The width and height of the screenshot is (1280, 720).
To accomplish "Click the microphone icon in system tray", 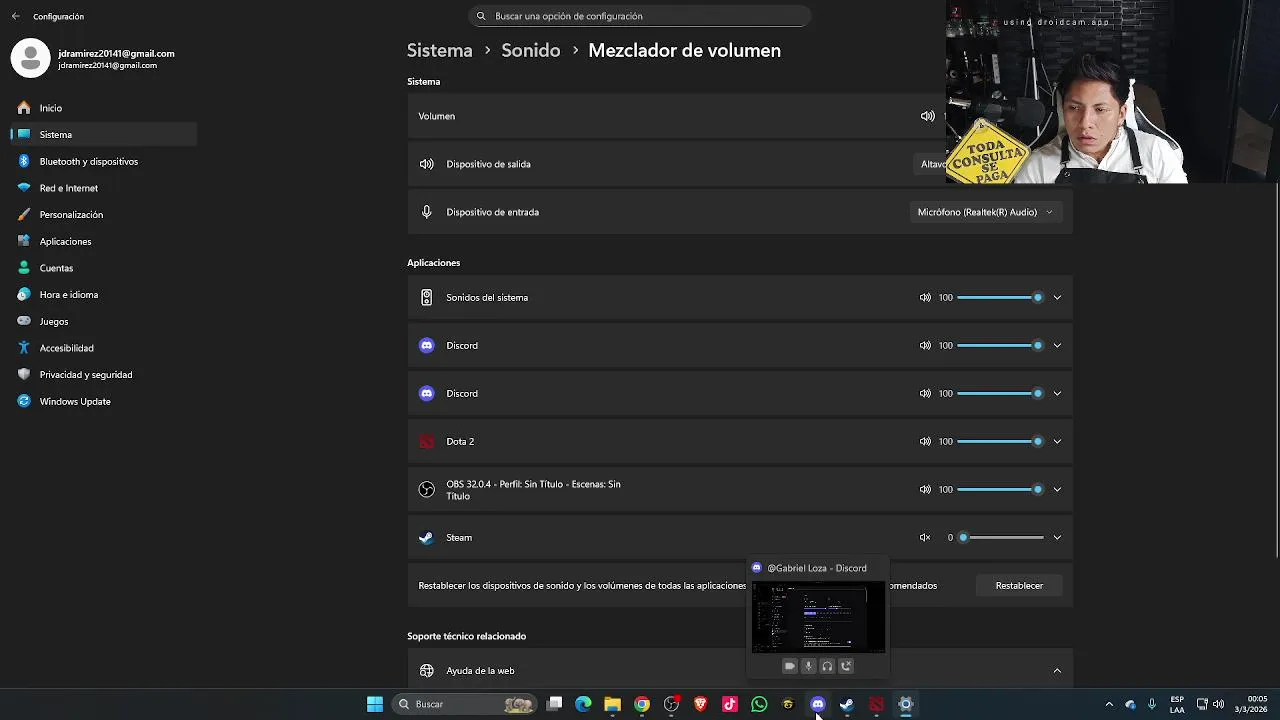I will click(1152, 704).
